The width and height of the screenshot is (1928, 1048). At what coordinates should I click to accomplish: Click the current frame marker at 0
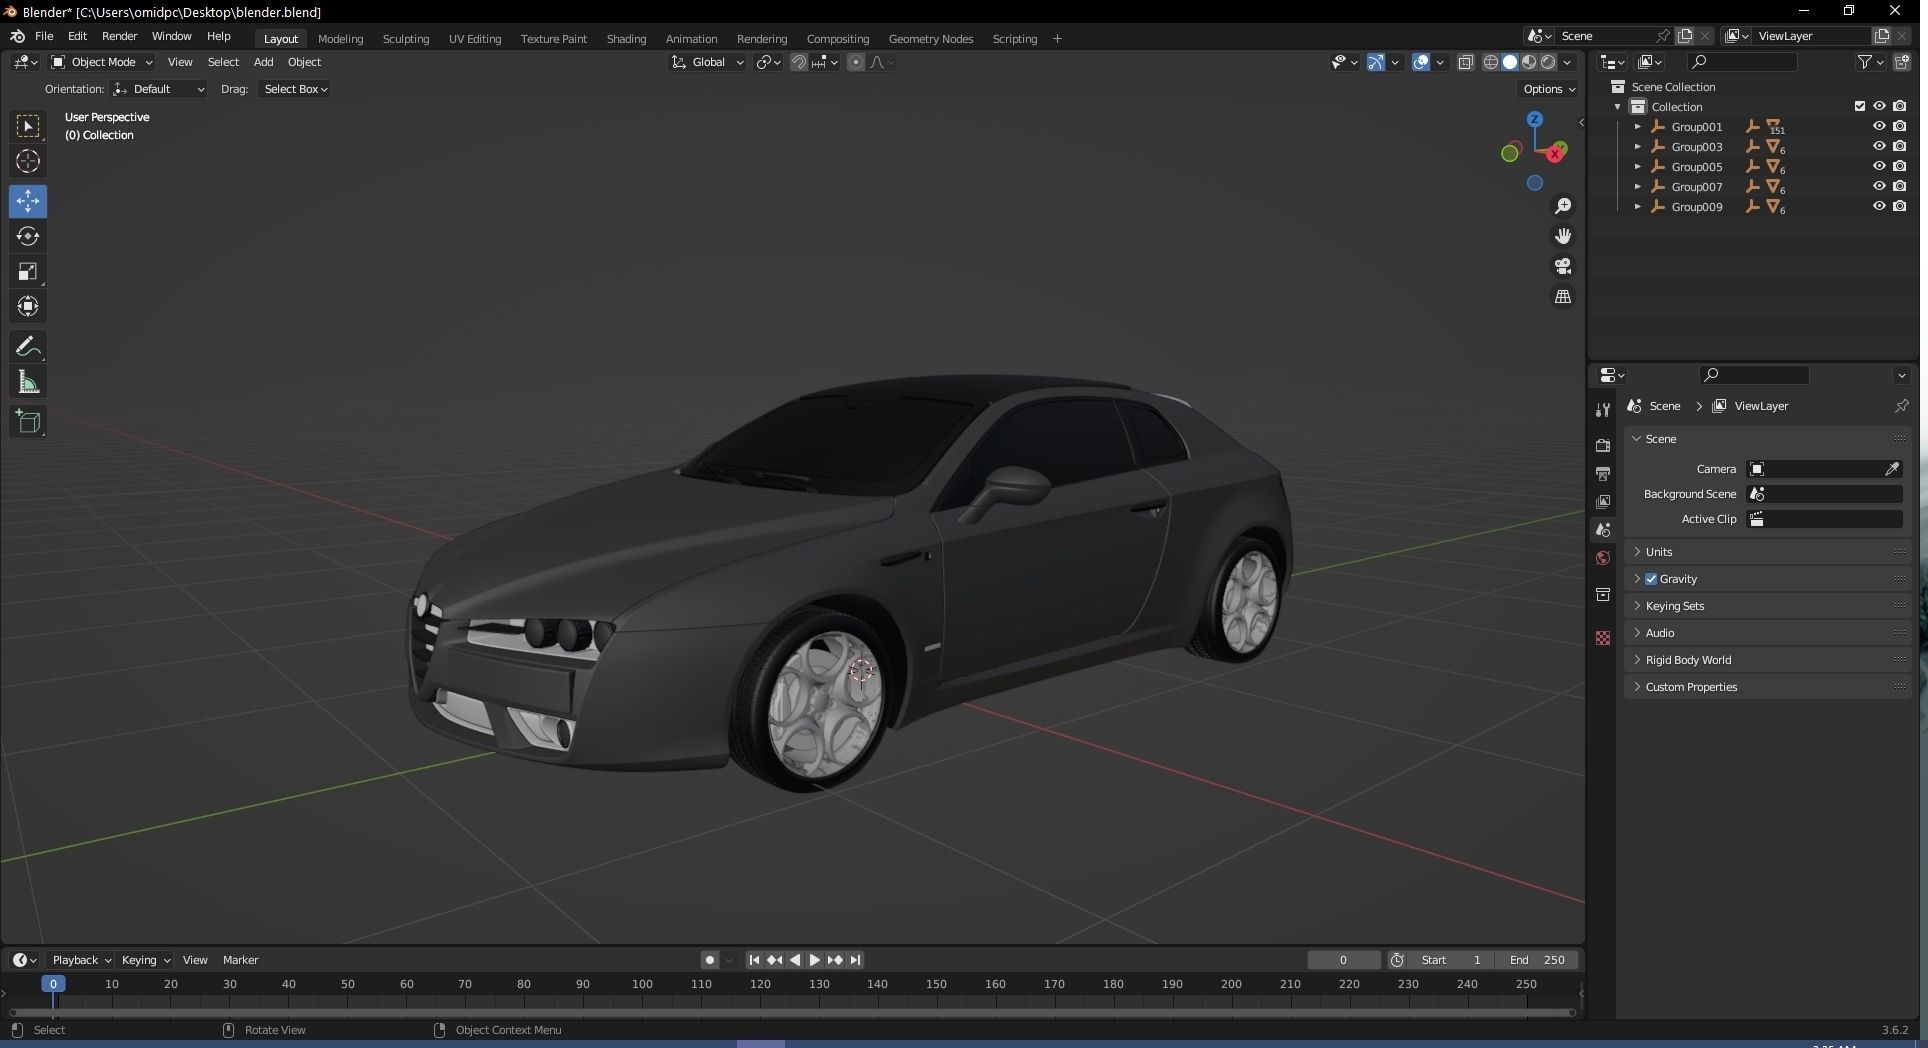(x=54, y=984)
